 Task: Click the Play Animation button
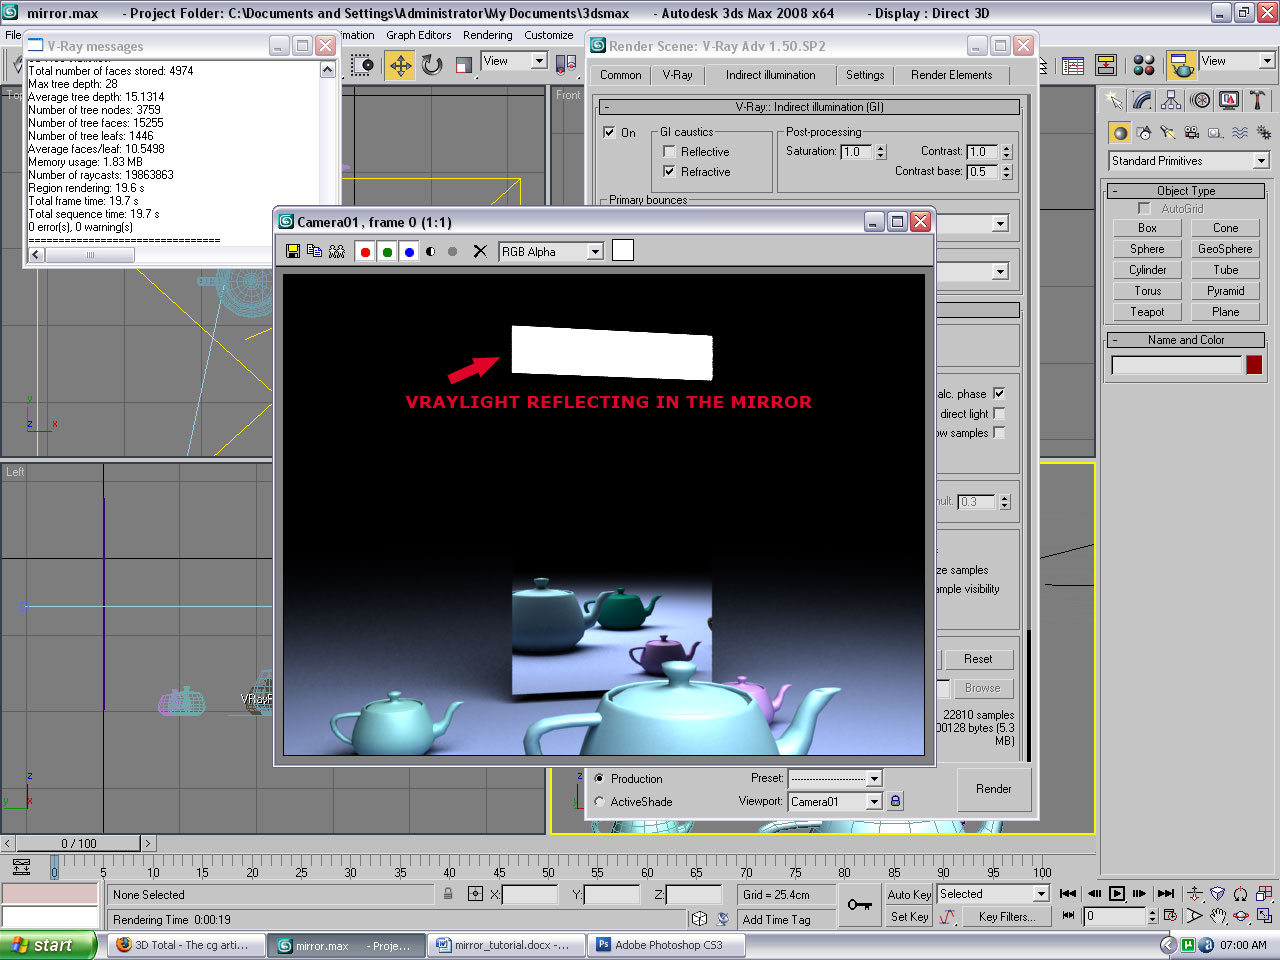[1117, 893]
